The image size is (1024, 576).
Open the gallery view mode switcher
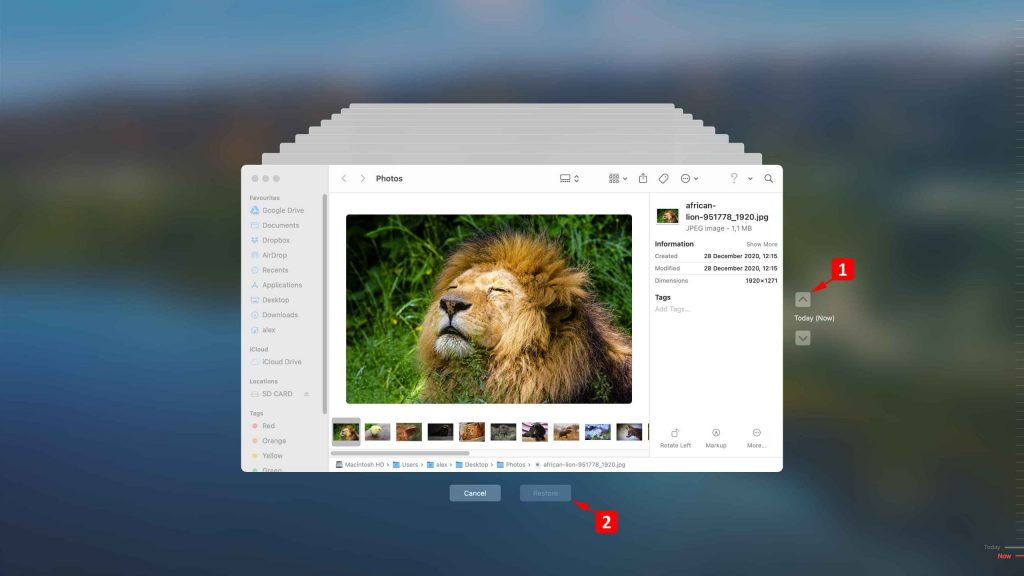569,178
